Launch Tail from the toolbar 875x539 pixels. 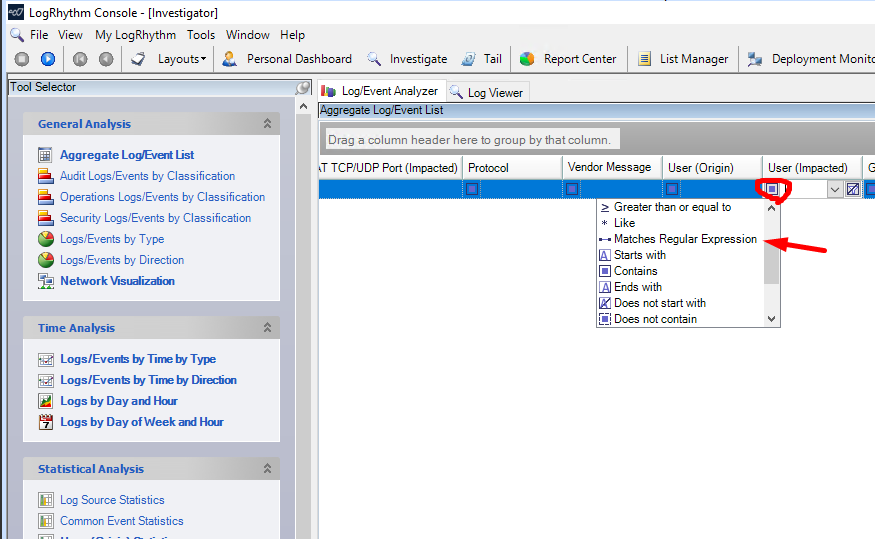tap(492, 59)
